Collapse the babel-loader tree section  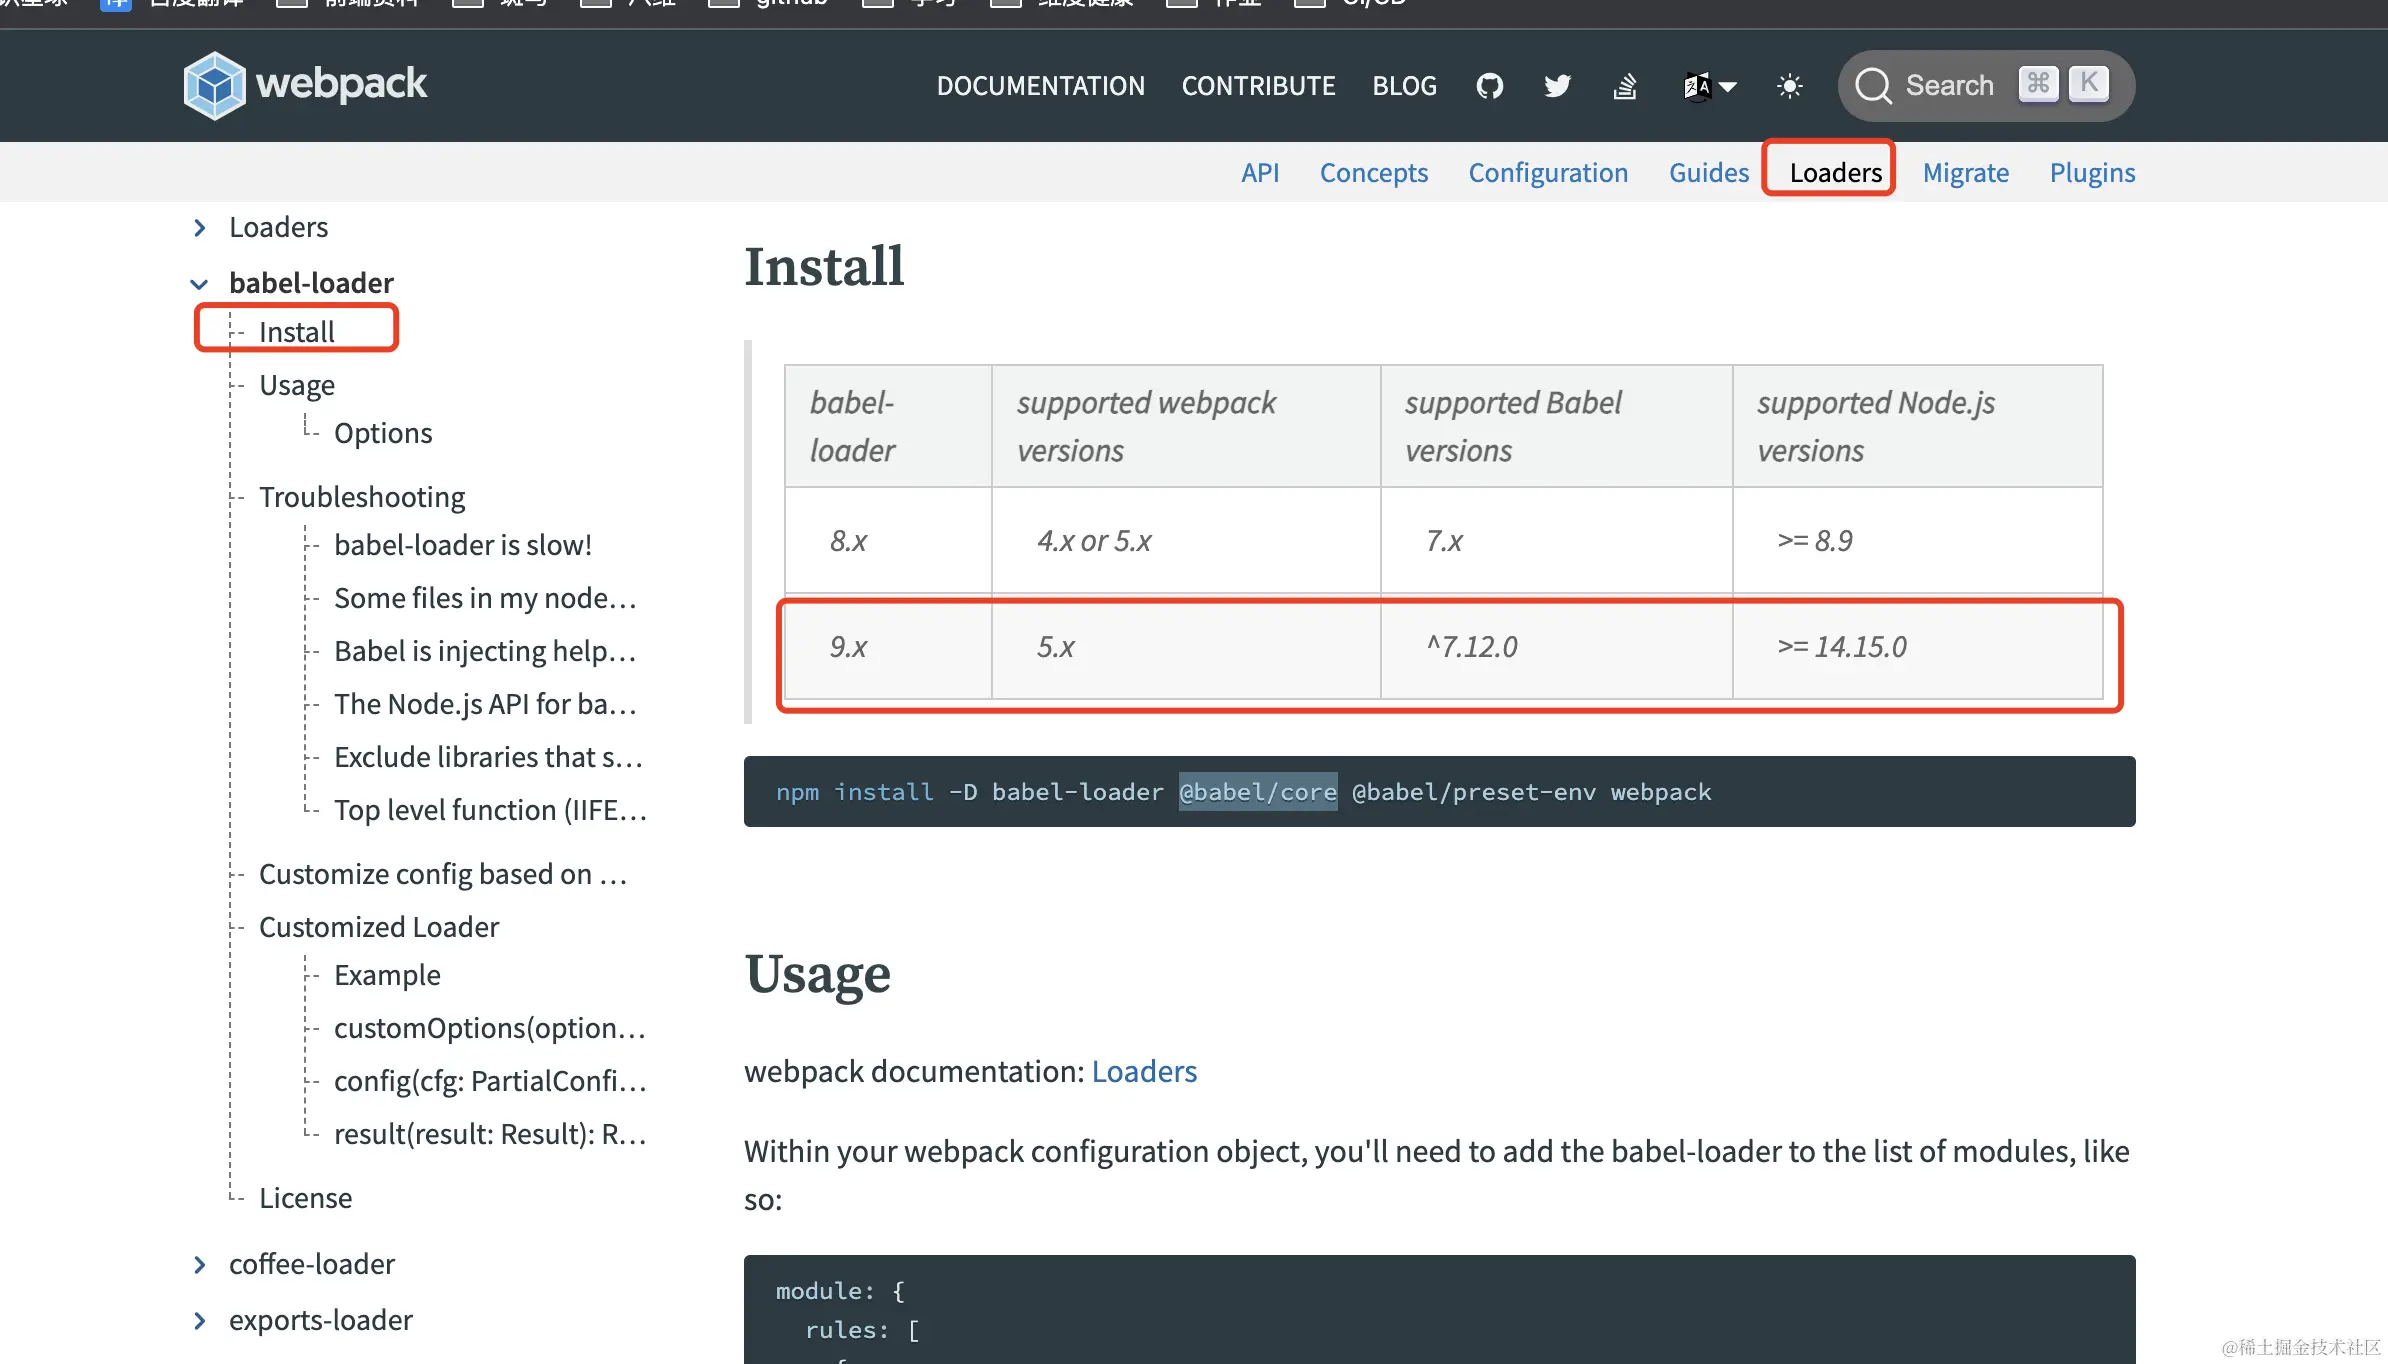(x=200, y=284)
